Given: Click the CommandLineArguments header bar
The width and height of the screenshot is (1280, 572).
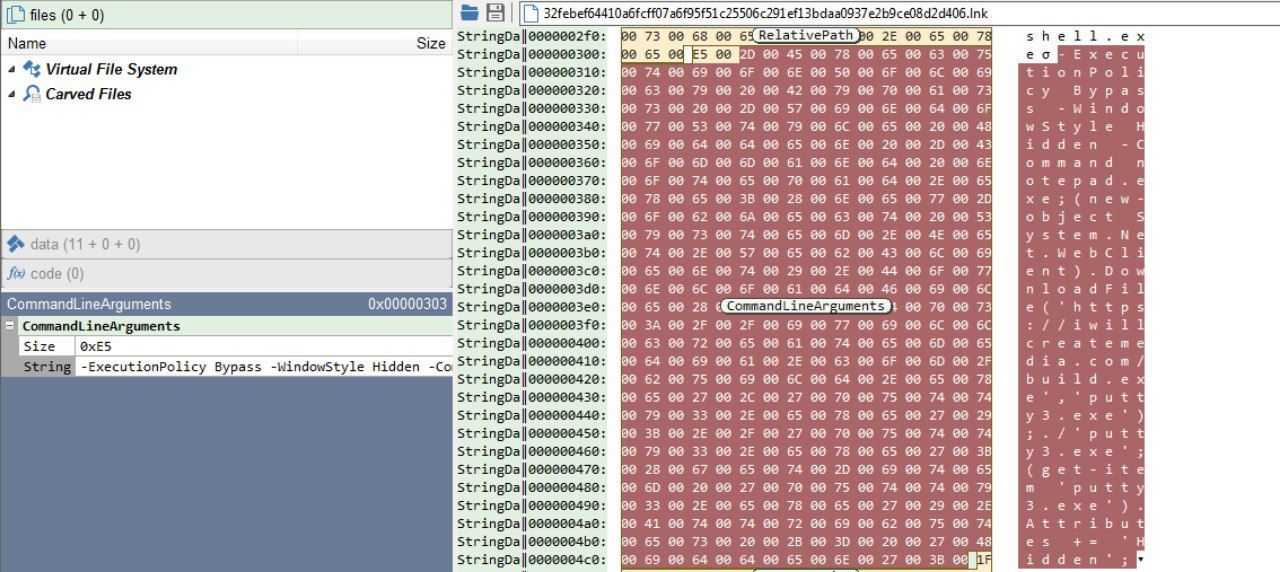Looking at the screenshot, I should (225, 304).
